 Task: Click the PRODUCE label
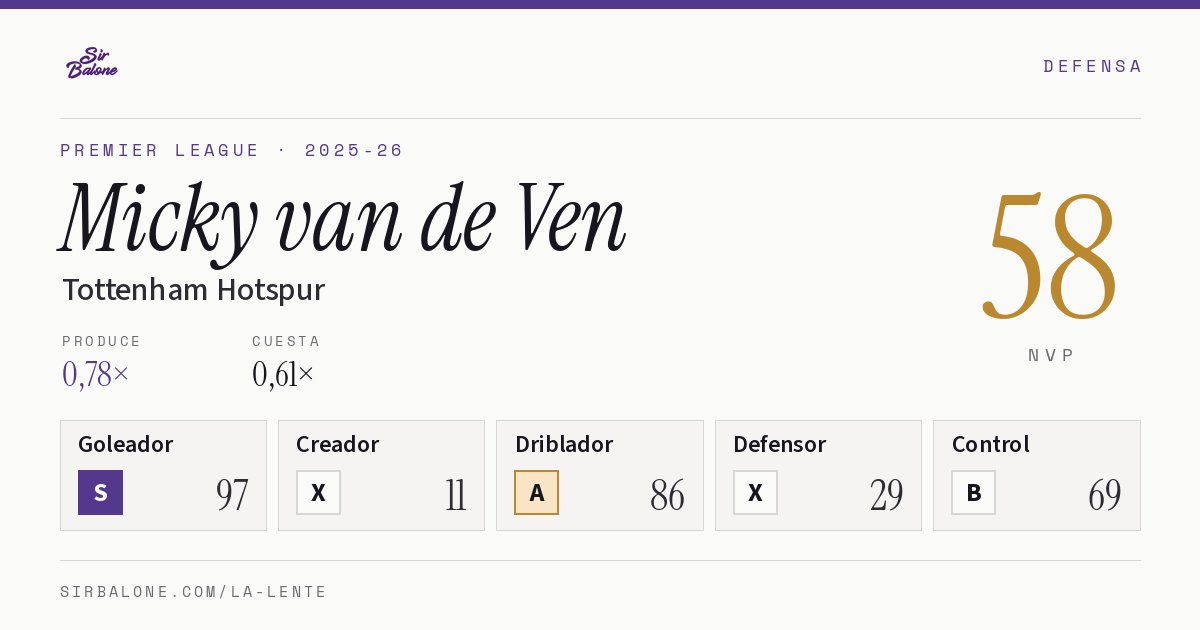[102, 341]
